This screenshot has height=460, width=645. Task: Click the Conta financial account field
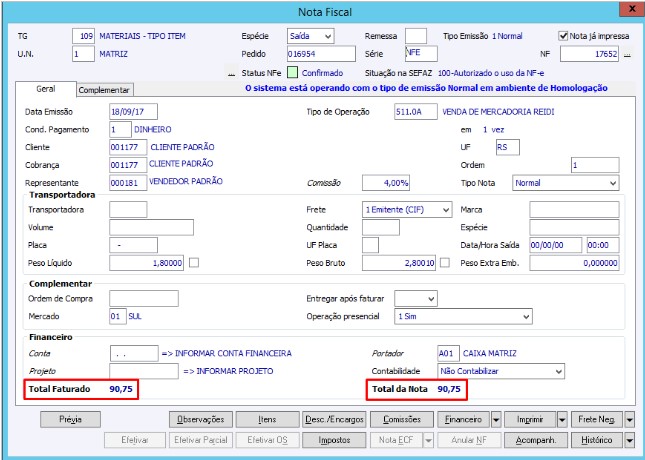134,353
